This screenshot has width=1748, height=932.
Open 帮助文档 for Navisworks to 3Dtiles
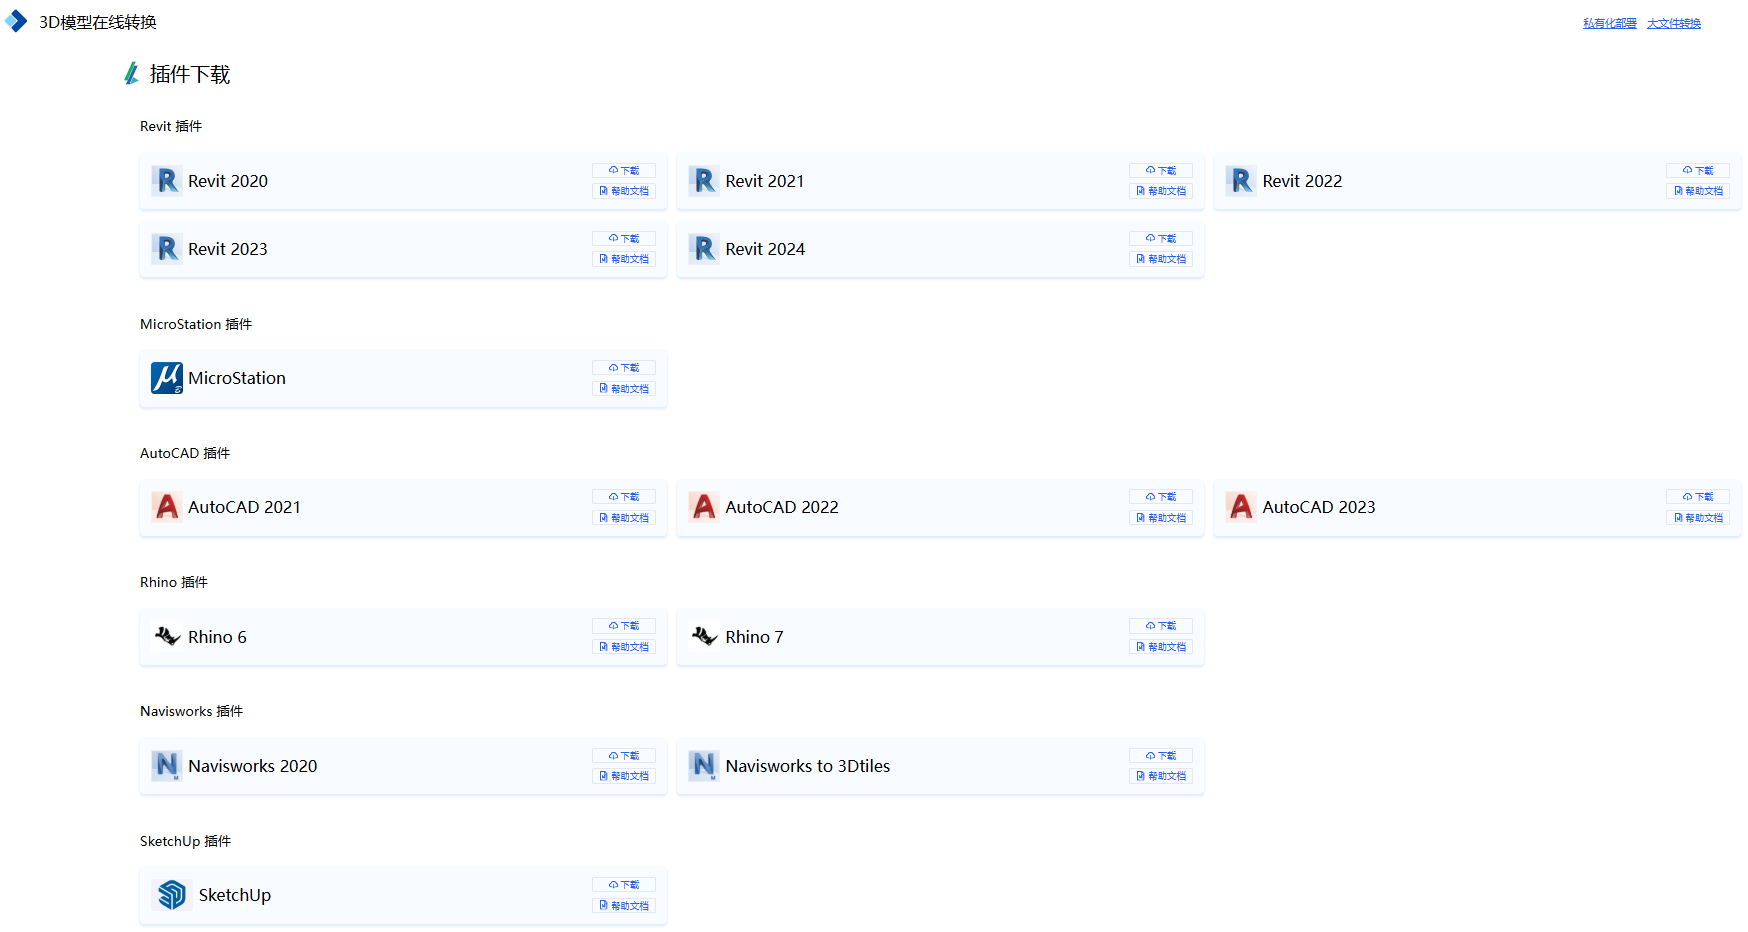pyautogui.click(x=1161, y=776)
